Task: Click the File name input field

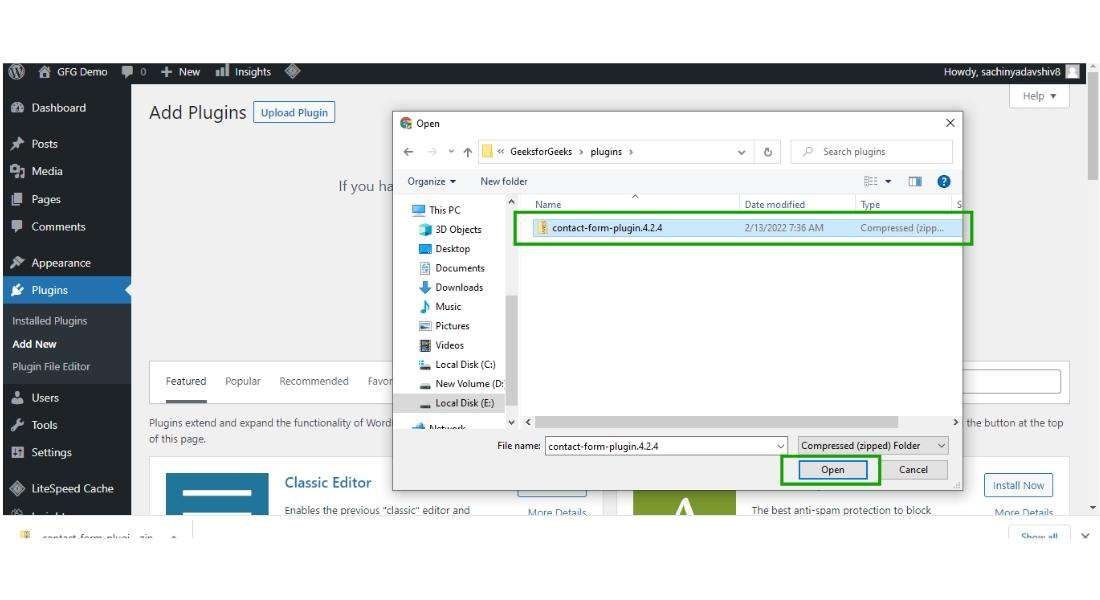Action: pos(665,446)
